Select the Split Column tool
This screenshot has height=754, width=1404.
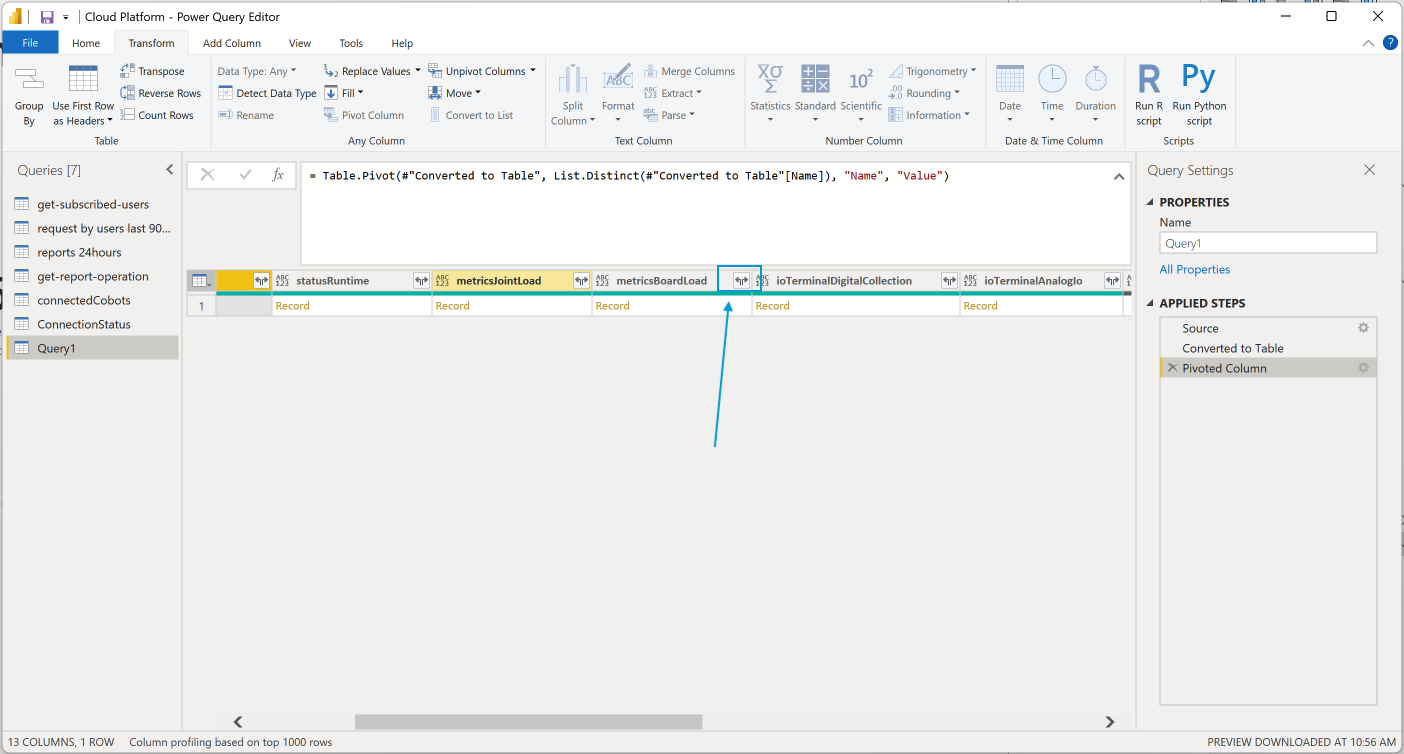(572, 95)
